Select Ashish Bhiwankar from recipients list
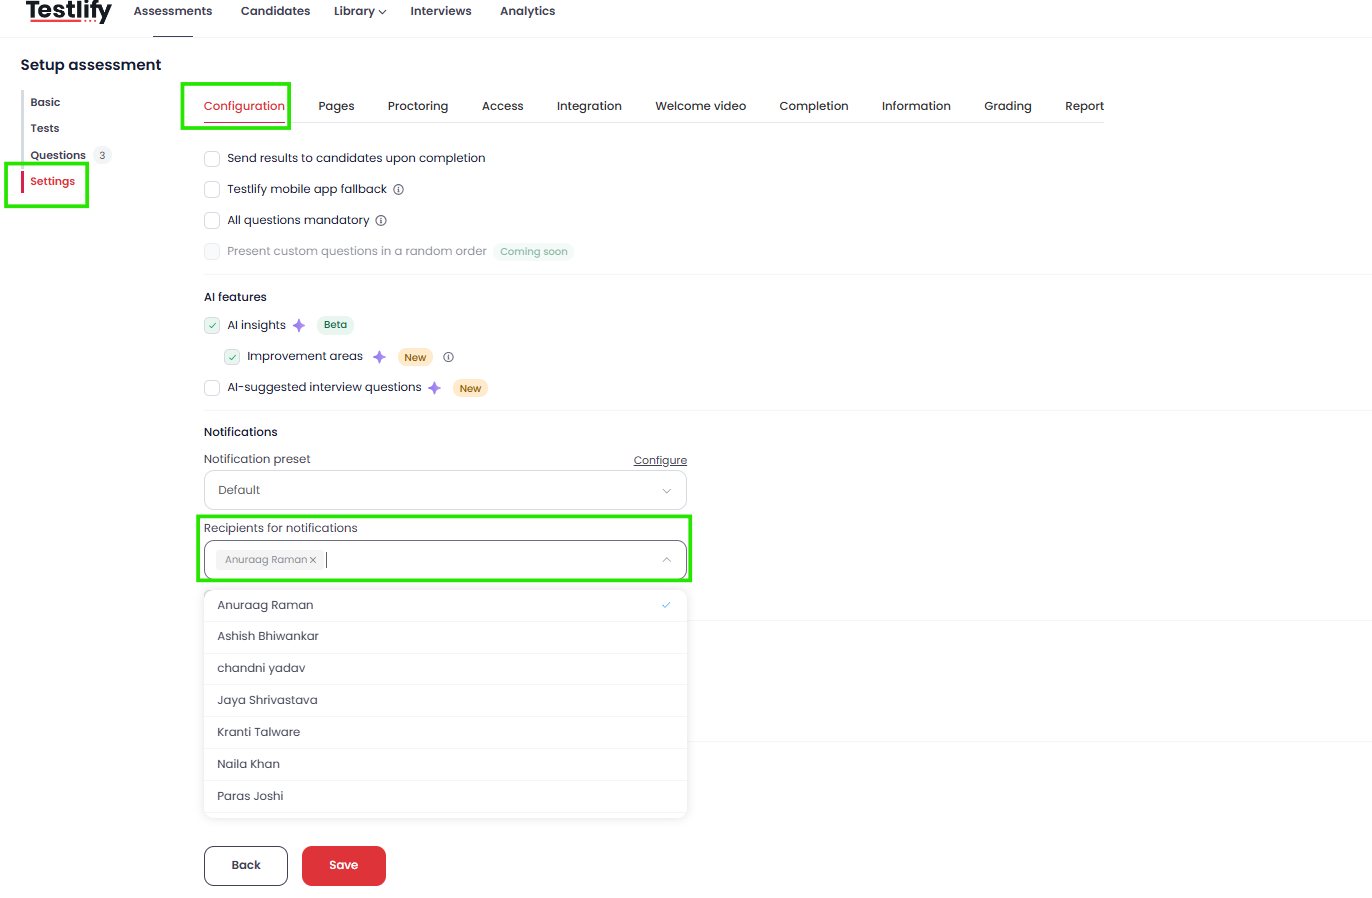The image size is (1372, 898). pyautogui.click(x=445, y=637)
